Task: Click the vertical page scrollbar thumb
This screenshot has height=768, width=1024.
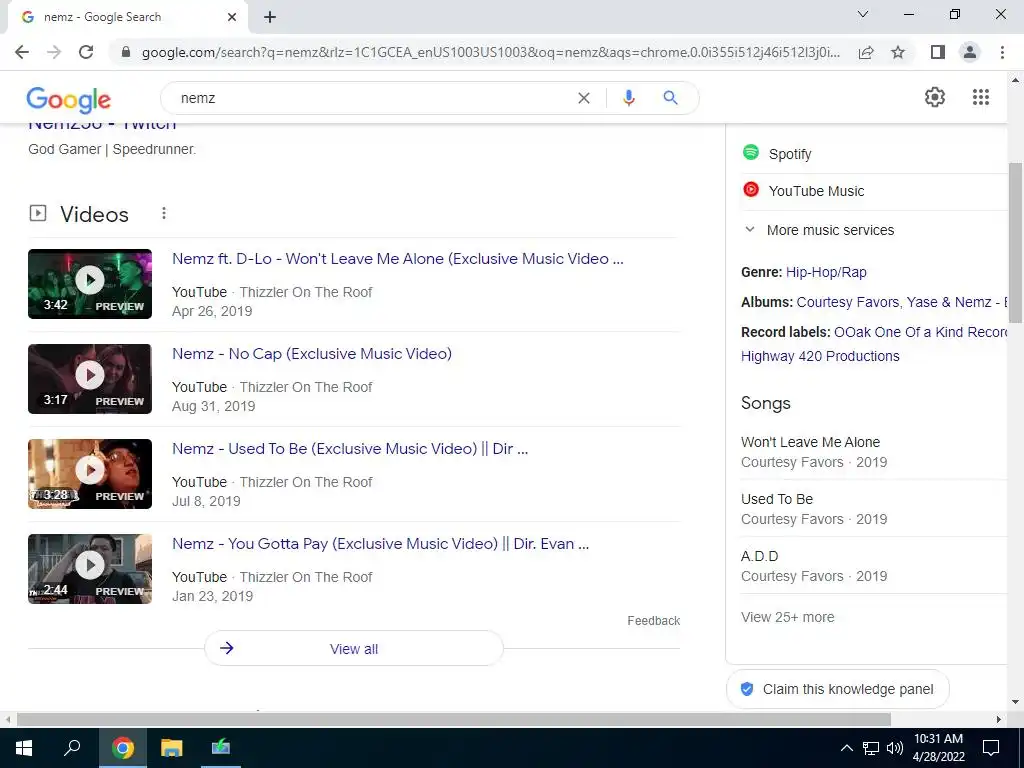Action: [x=1016, y=242]
